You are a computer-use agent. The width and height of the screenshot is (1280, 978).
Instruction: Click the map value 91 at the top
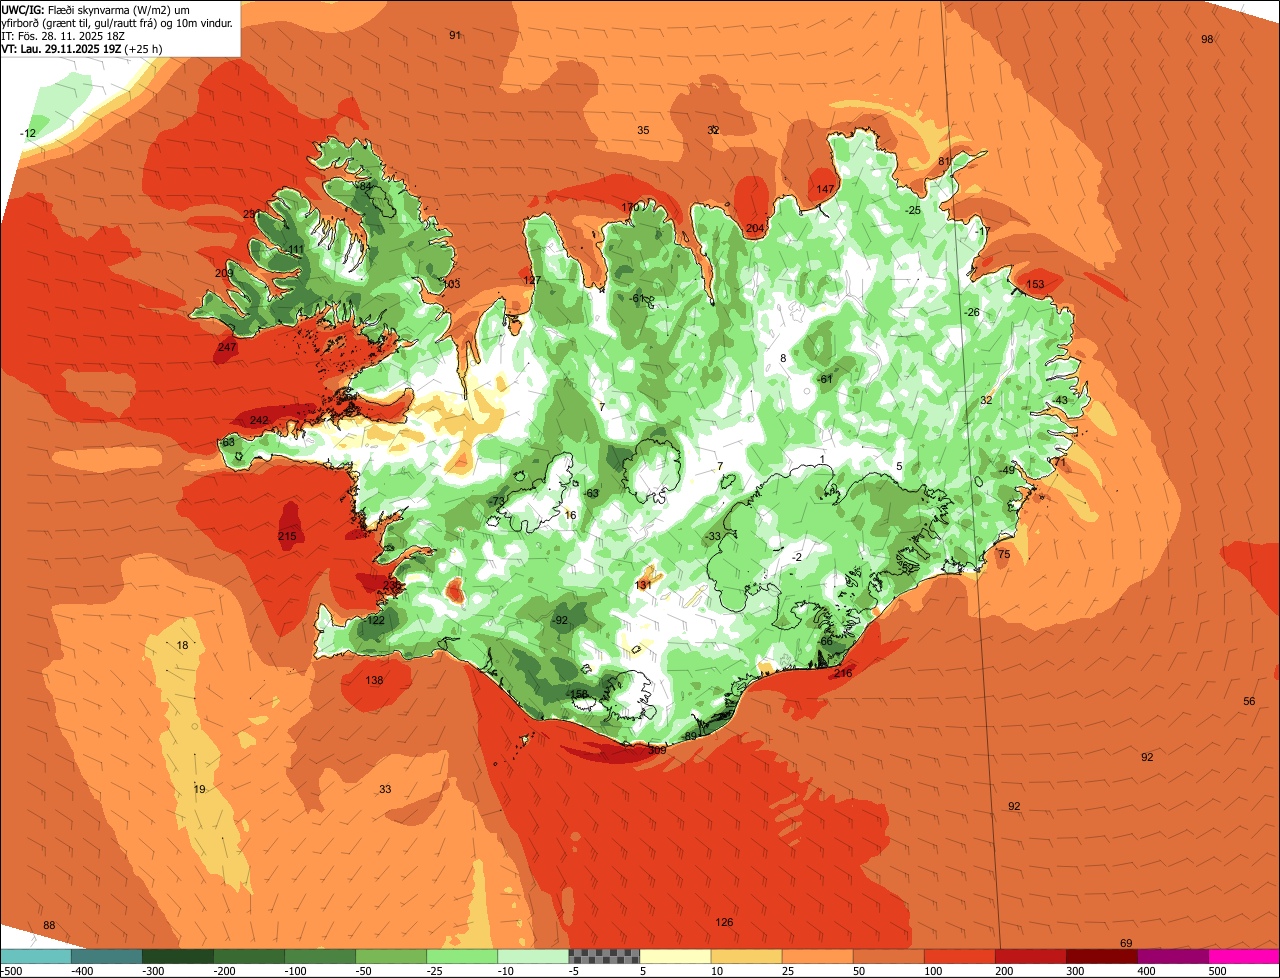coord(455,35)
